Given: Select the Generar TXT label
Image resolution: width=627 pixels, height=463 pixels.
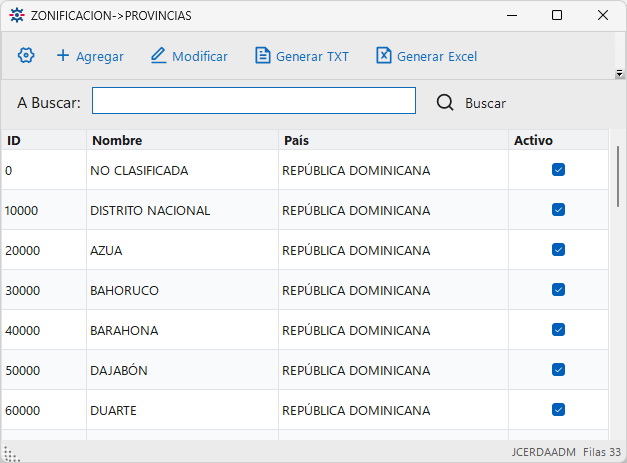Looking at the screenshot, I should (312, 56).
